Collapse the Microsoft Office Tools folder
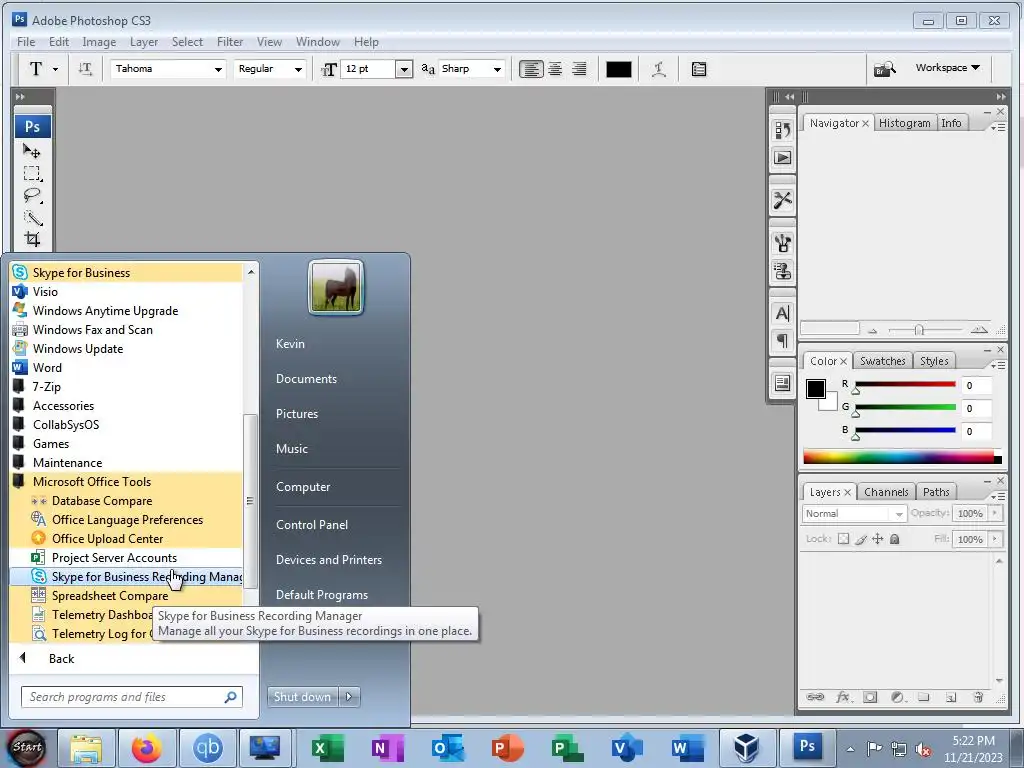The width and height of the screenshot is (1024, 768). click(x=125, y=482)
